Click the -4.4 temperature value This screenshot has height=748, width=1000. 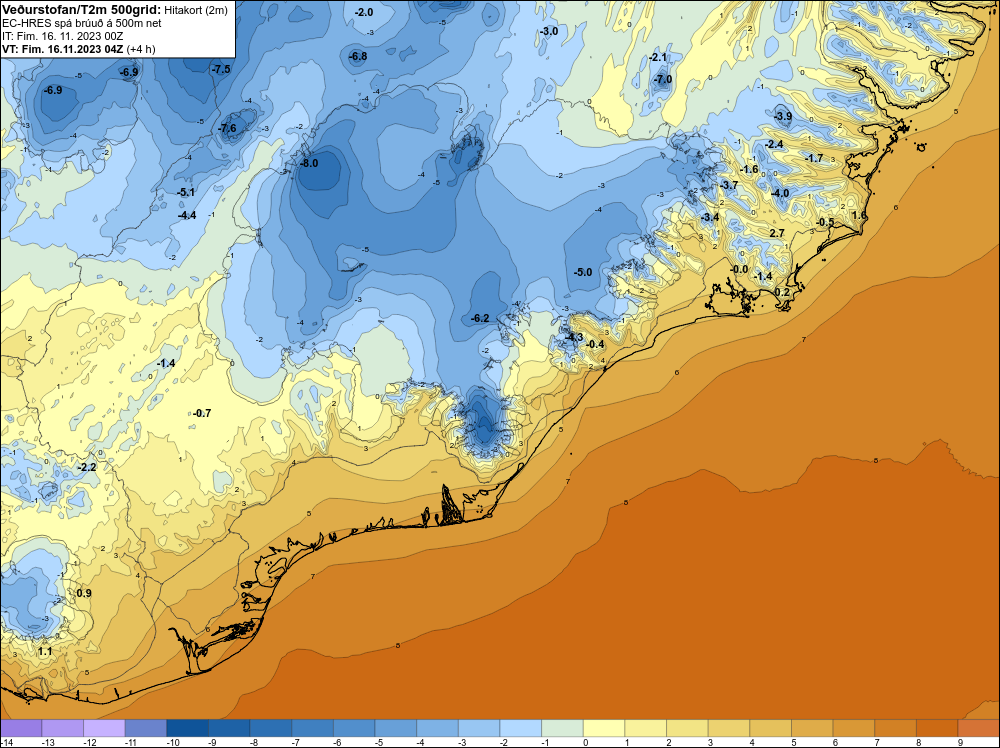click(x=187, y=216)
